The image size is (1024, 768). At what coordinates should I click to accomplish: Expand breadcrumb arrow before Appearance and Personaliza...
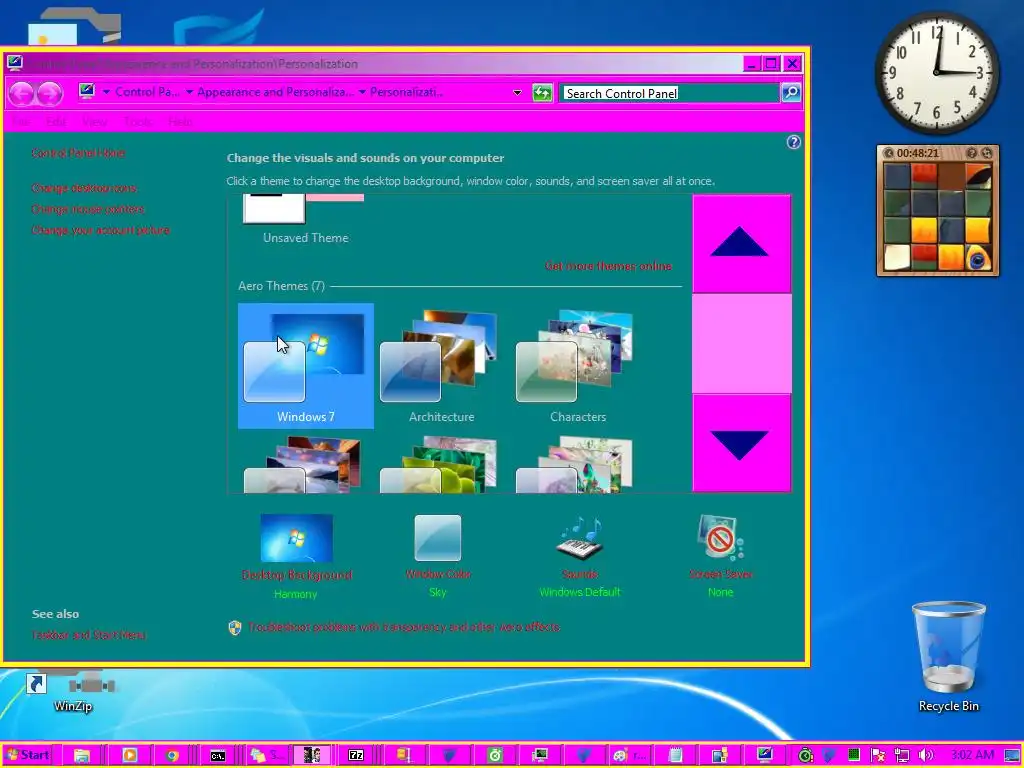(x=189, y=92)
